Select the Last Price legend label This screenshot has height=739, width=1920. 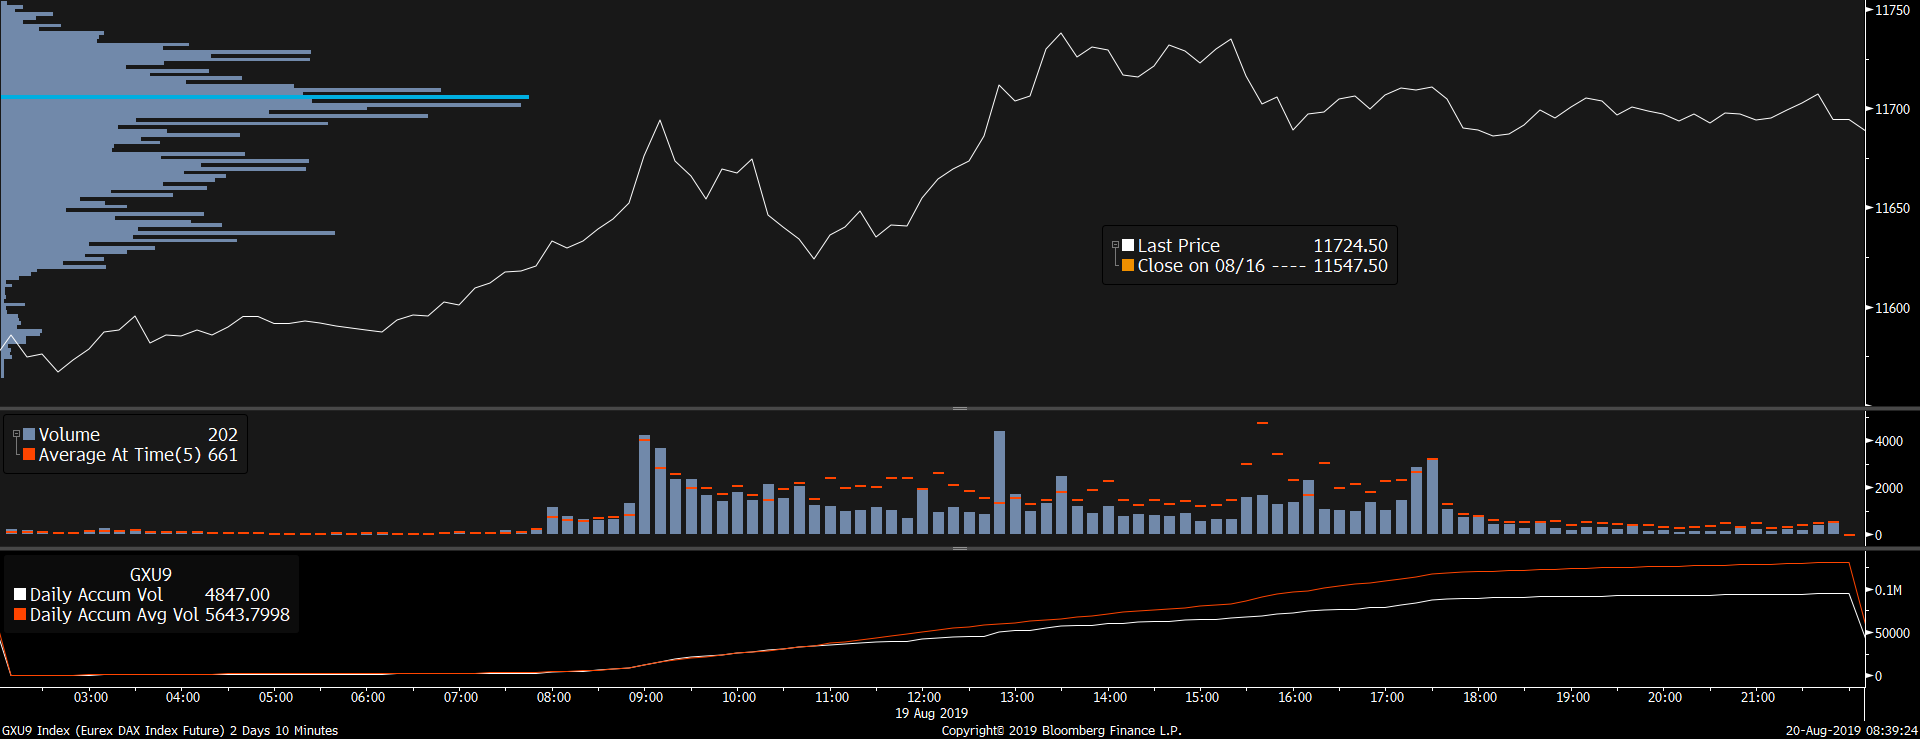(1178, 245)
